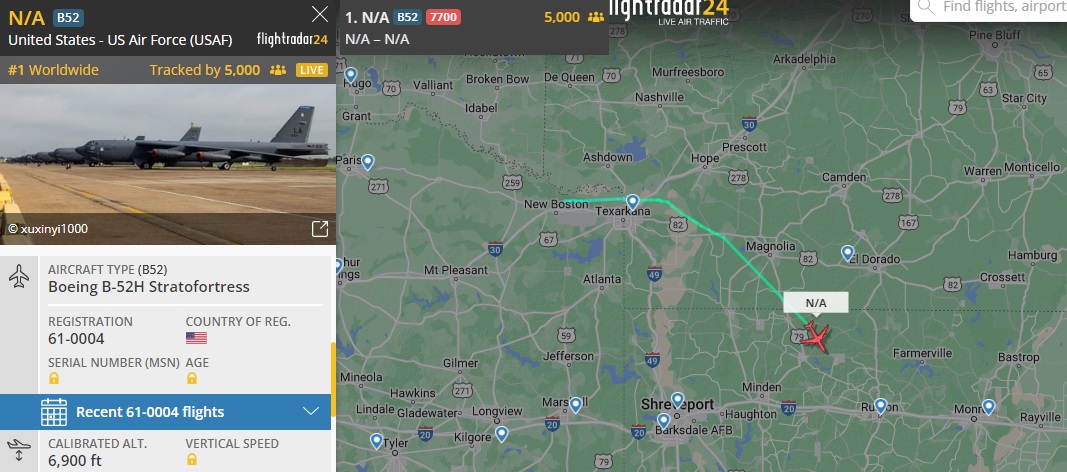Click the serial number lock icon
Viewport: 1067px width, 472px height.
(x=54, y=378)
